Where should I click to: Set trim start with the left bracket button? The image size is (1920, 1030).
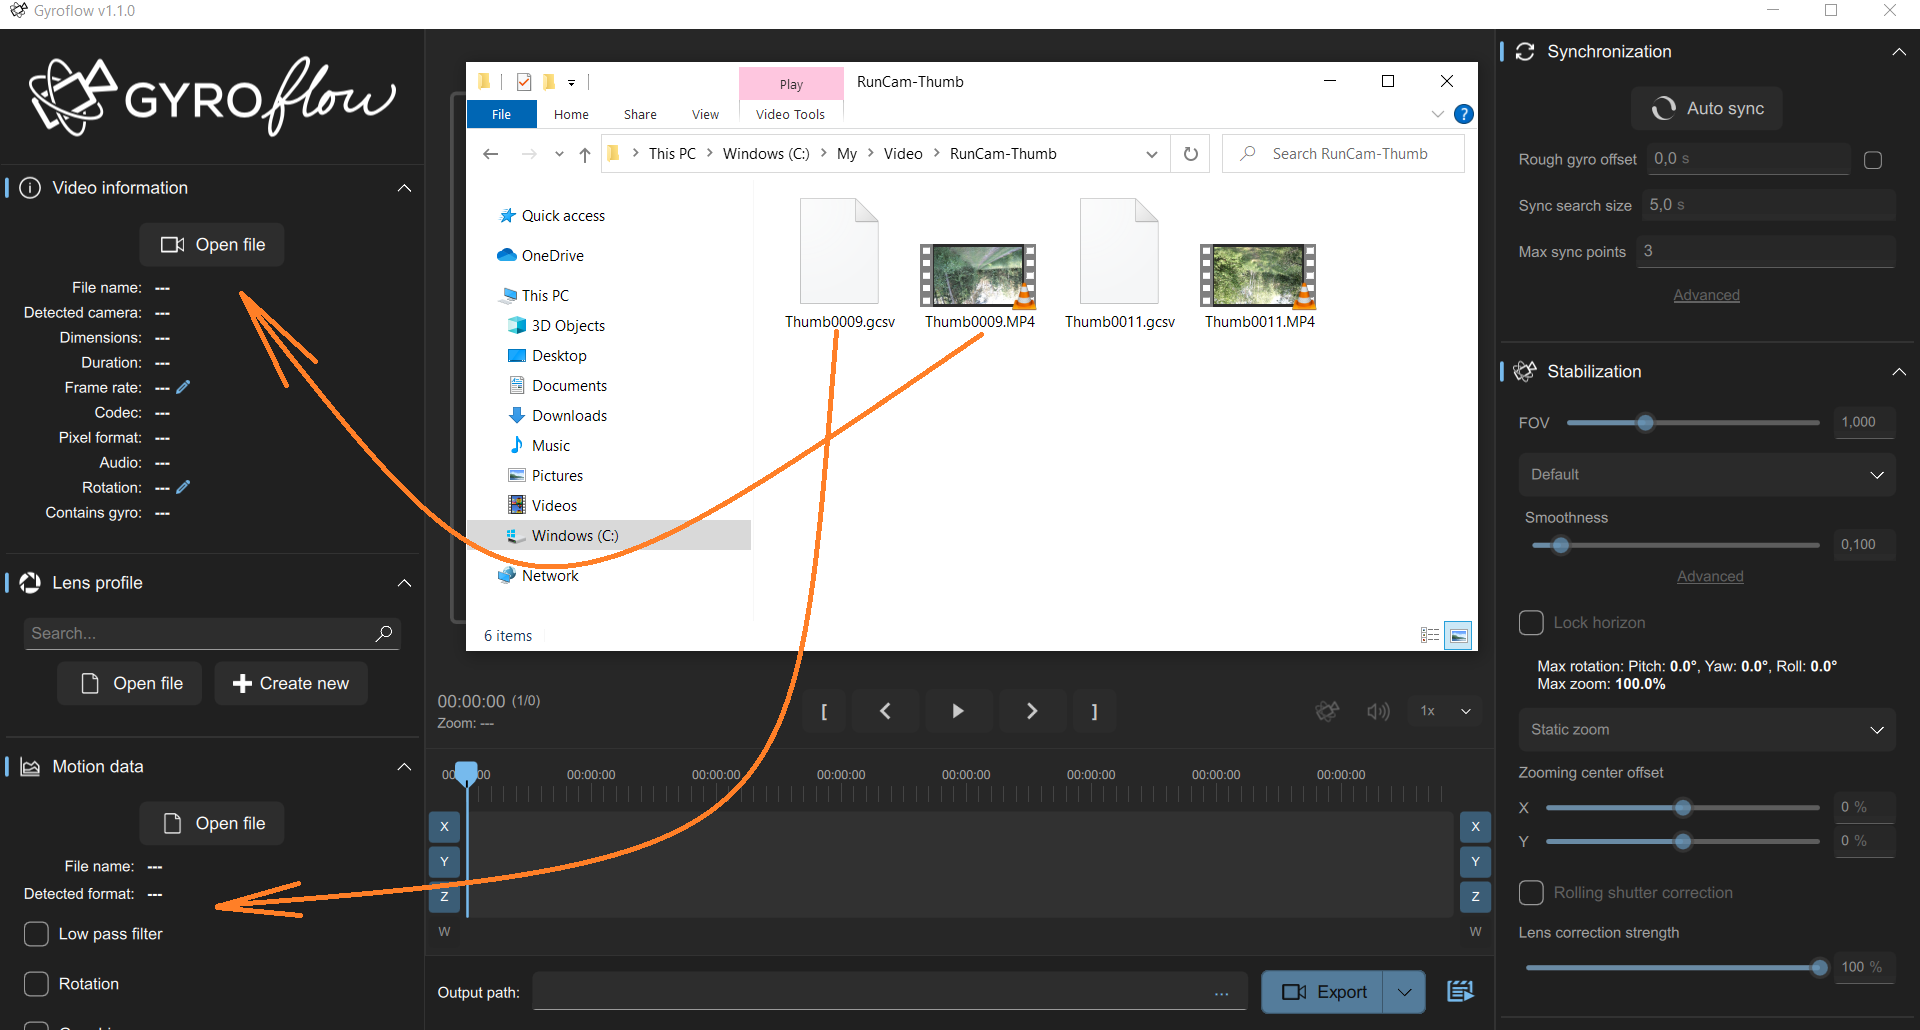tap(824, 711)
